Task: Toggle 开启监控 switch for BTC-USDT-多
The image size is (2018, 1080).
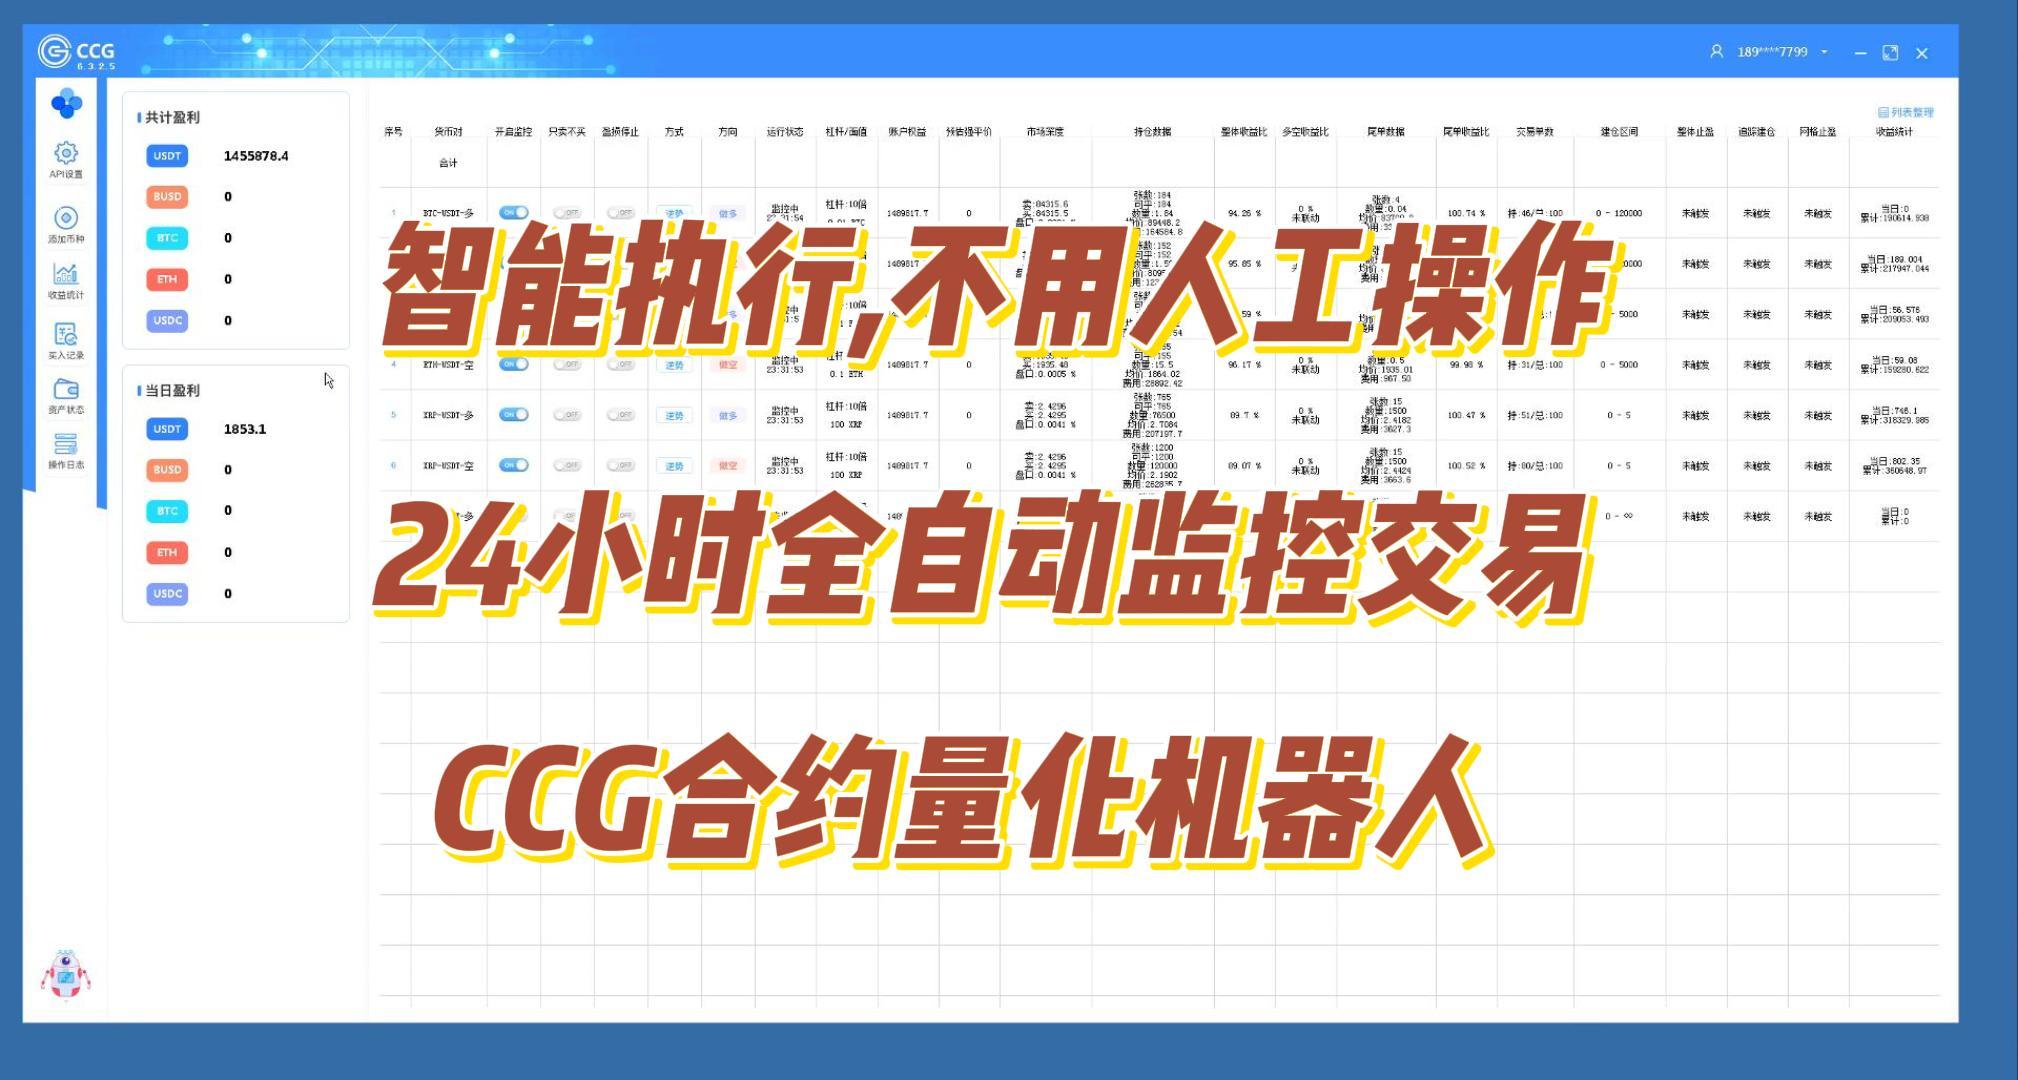Action: [x=514, y=213]
